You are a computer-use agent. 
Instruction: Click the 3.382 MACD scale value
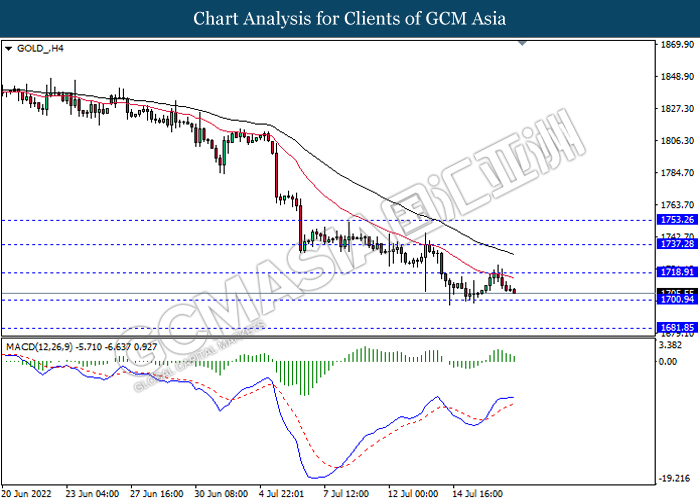(670, 345)
